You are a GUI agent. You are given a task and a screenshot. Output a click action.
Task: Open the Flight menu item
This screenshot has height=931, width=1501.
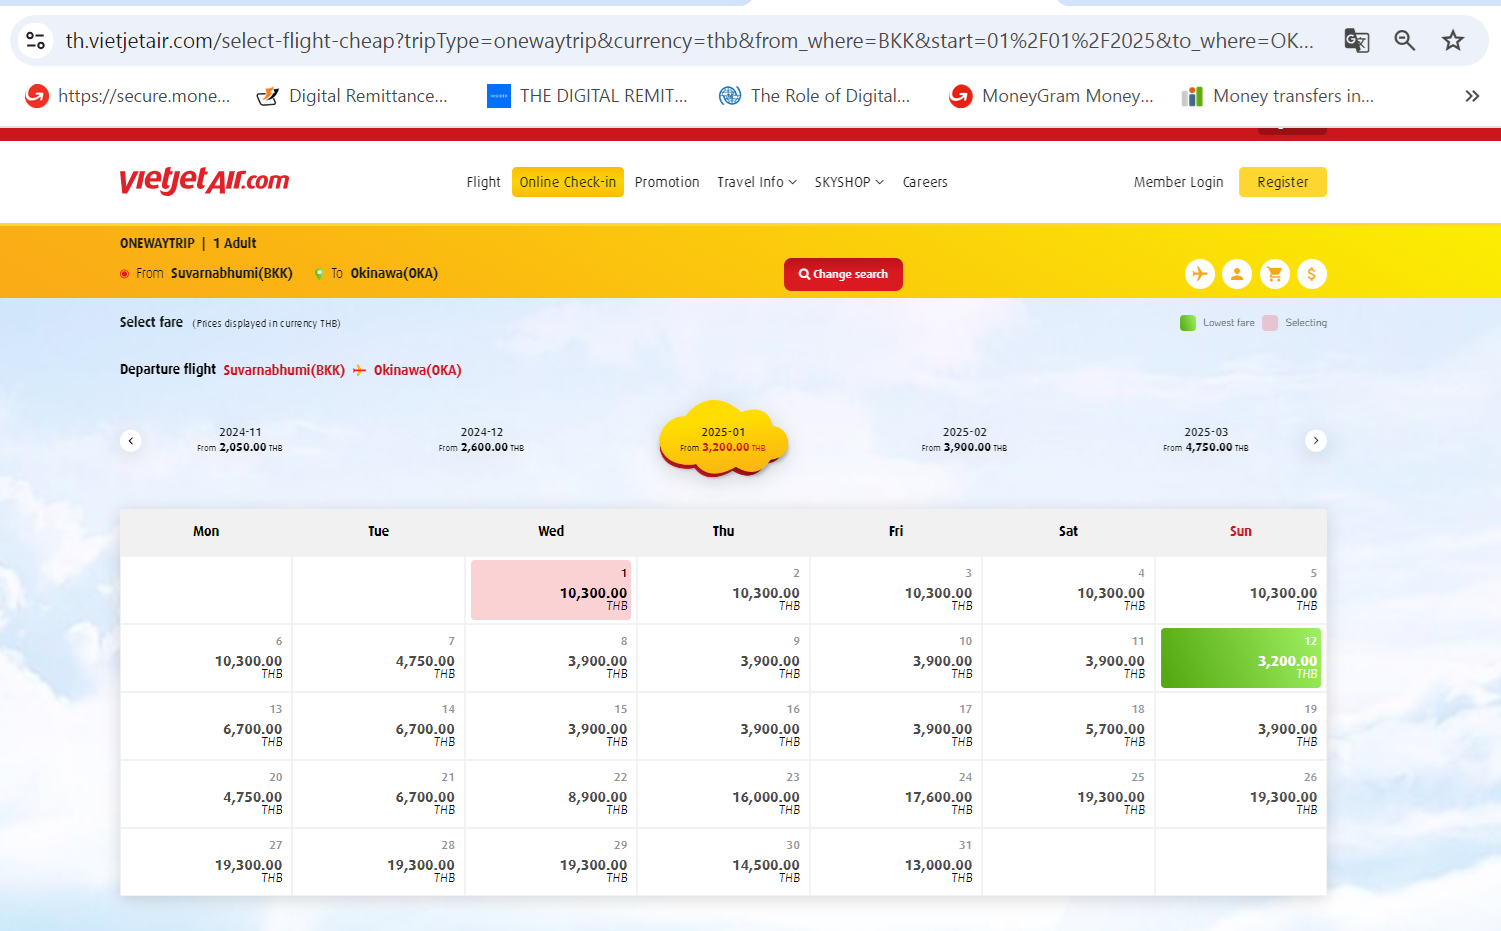483,182
